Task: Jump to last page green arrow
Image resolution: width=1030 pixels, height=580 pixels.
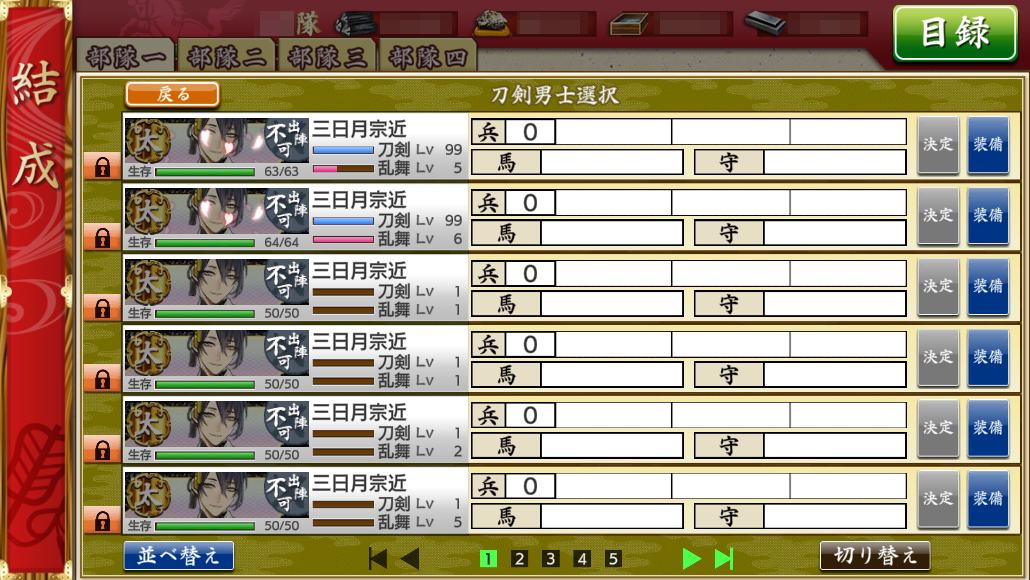Action: click(x=724, y=559)
